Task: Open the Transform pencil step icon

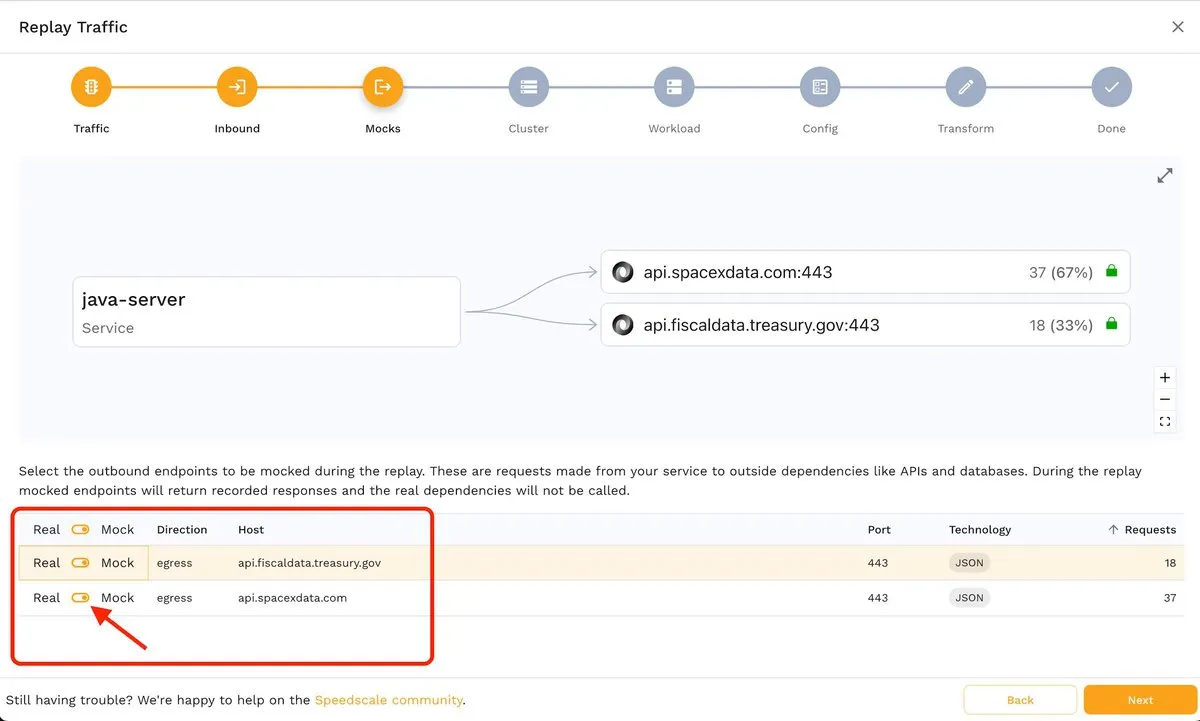Action: click(x=965, y=87)
